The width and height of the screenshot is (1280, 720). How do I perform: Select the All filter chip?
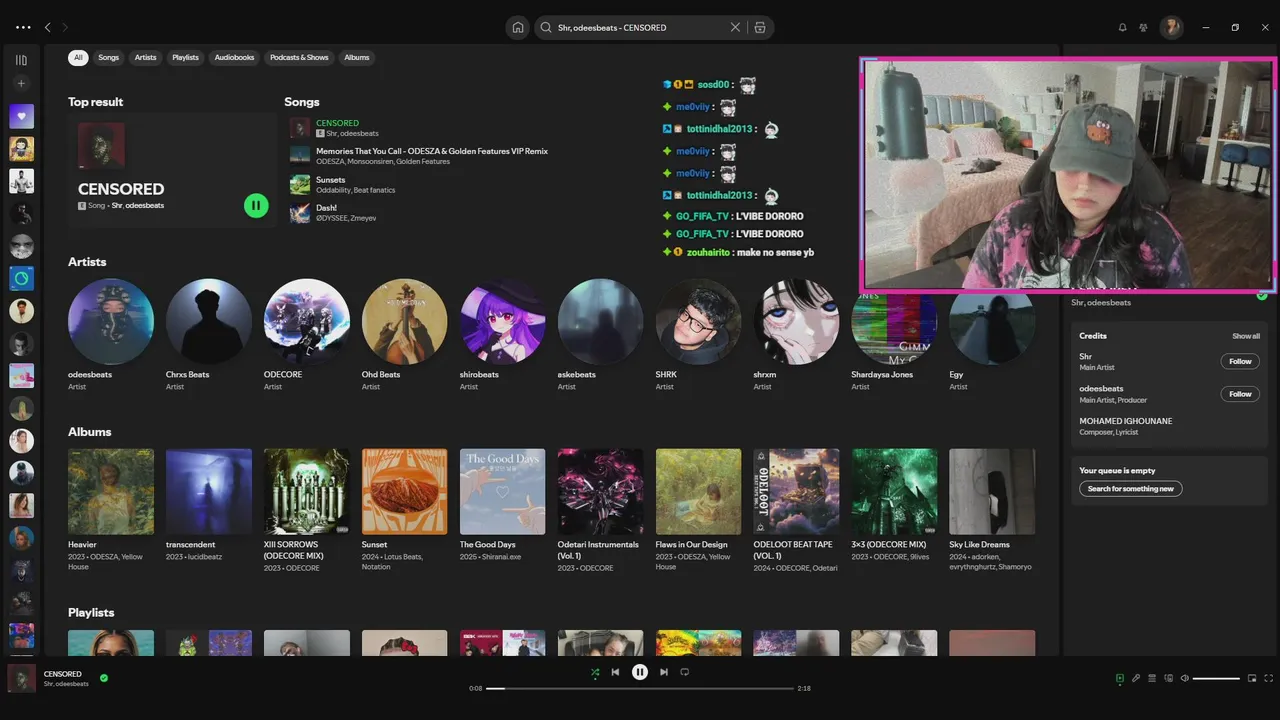tap(78, 57)
